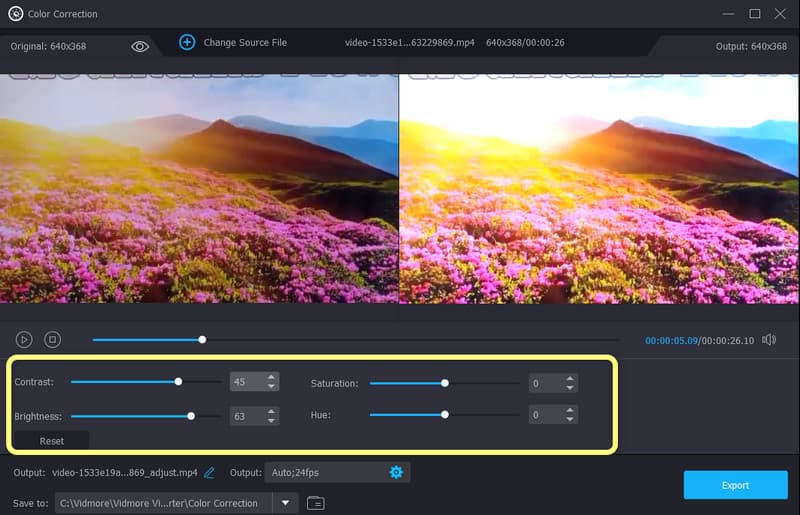Increase the Saturation value with up arrow
This screenshot has width=800, height=515.
(x=569, y=378)
